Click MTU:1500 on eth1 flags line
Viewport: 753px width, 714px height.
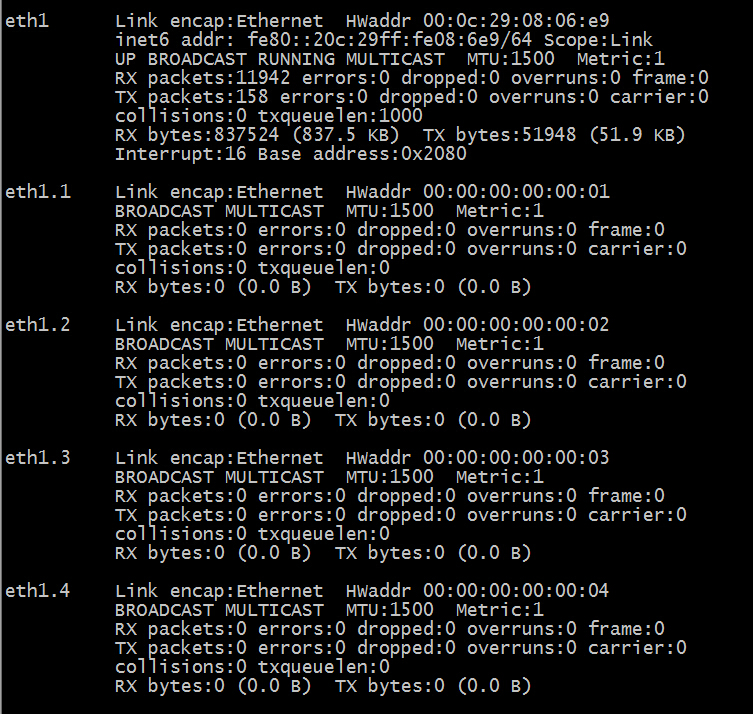(x=510, y=60)
